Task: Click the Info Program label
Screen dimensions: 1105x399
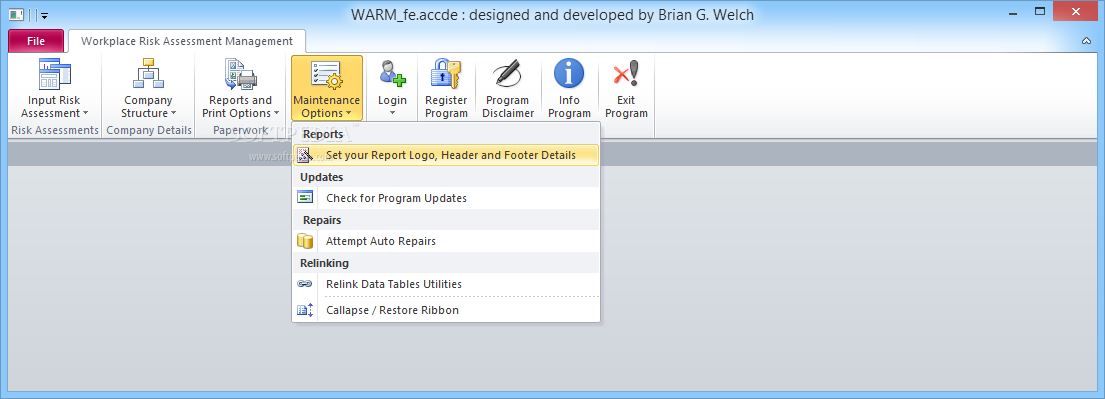Action: coord(569,106)
